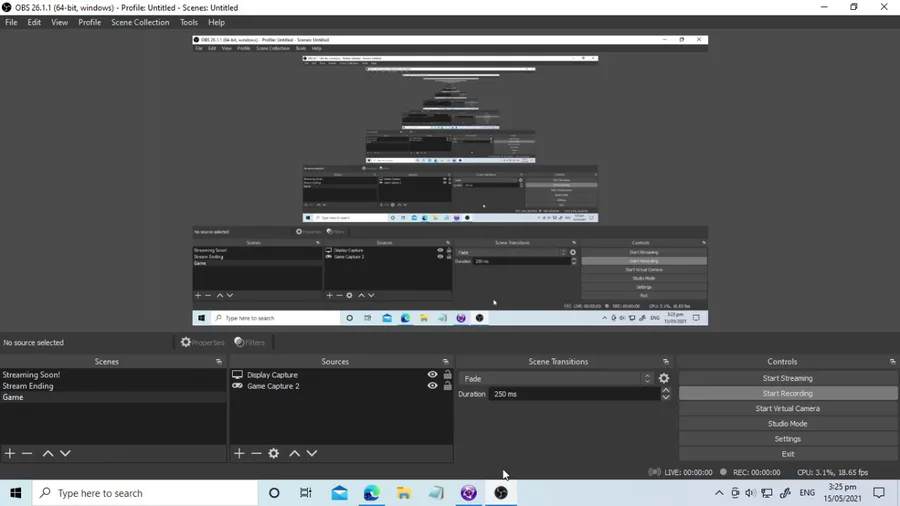The image size is (900, 506).
Task: Open taskbar clock showing 3:25 pm
Action: point(843,493)
